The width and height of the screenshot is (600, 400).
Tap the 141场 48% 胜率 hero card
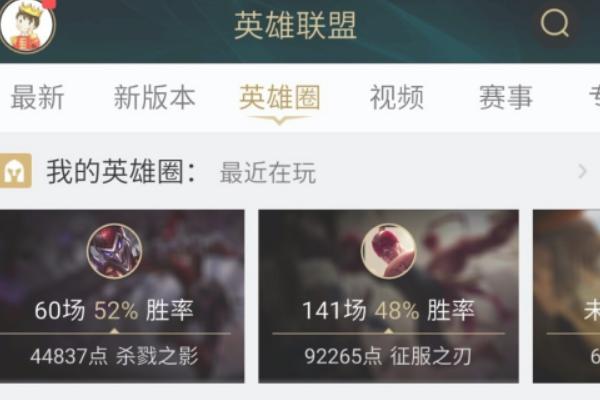pos(389,296)
